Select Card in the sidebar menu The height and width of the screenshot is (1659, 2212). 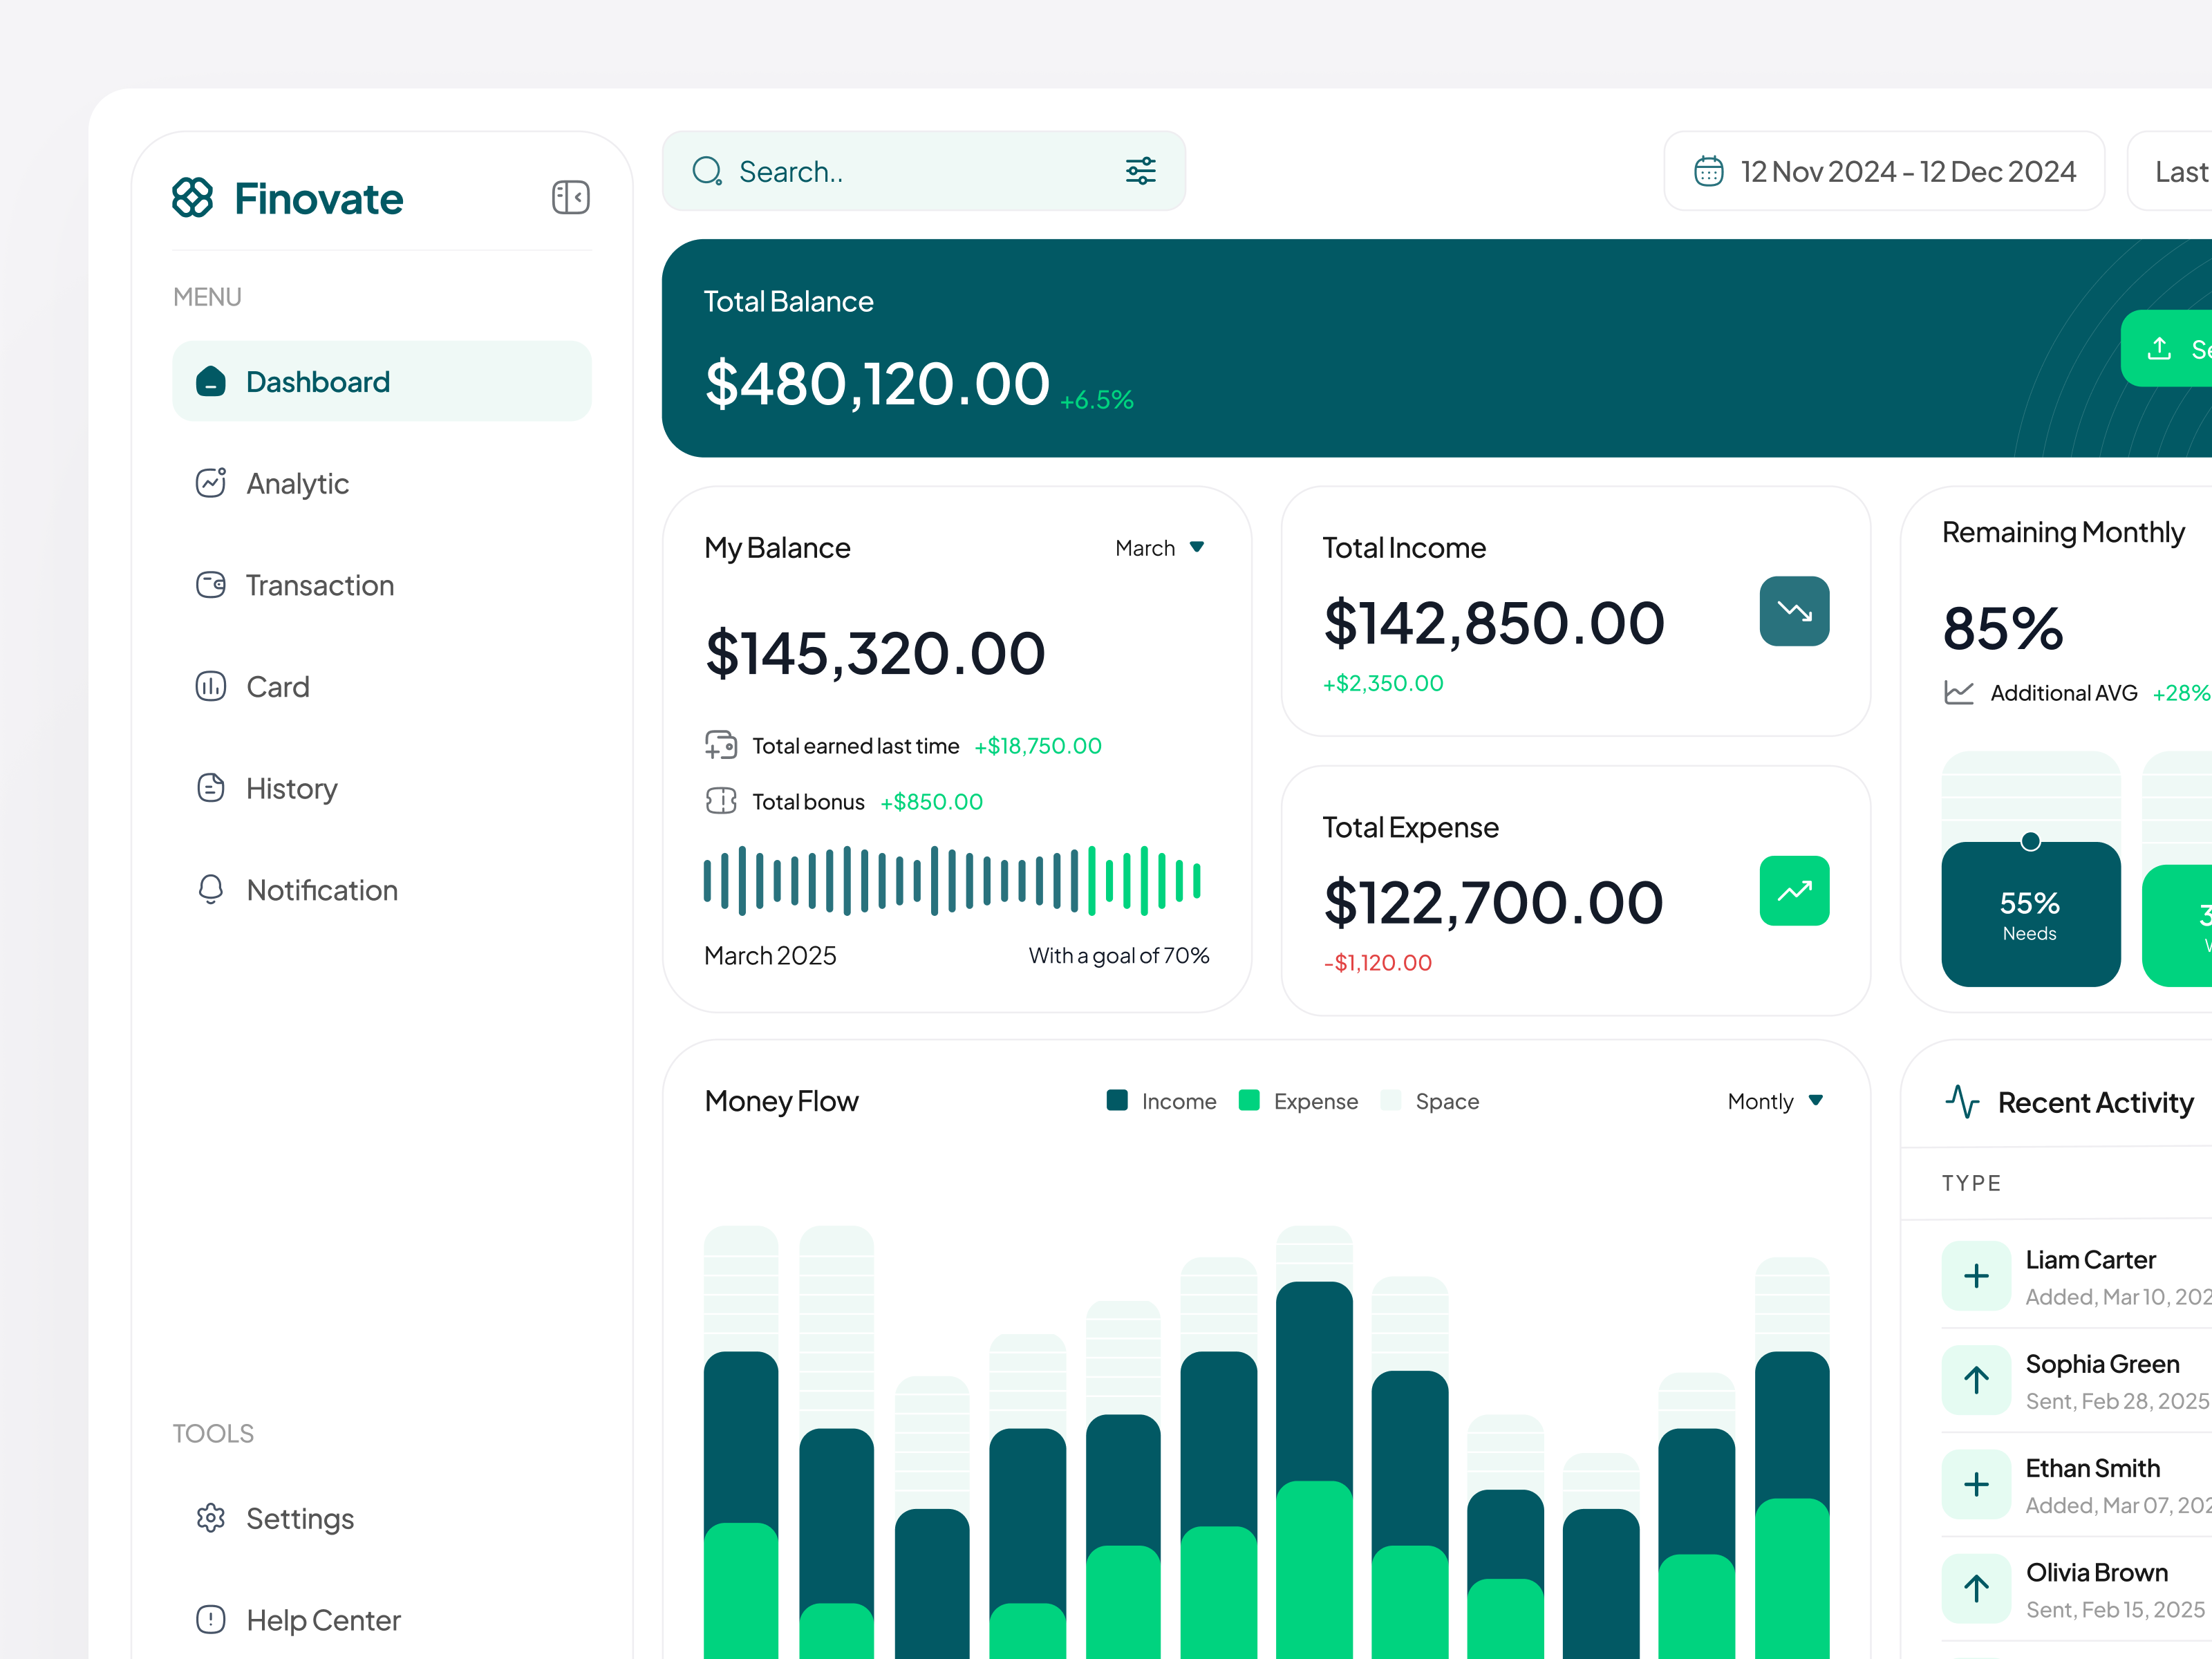(382, 687)
